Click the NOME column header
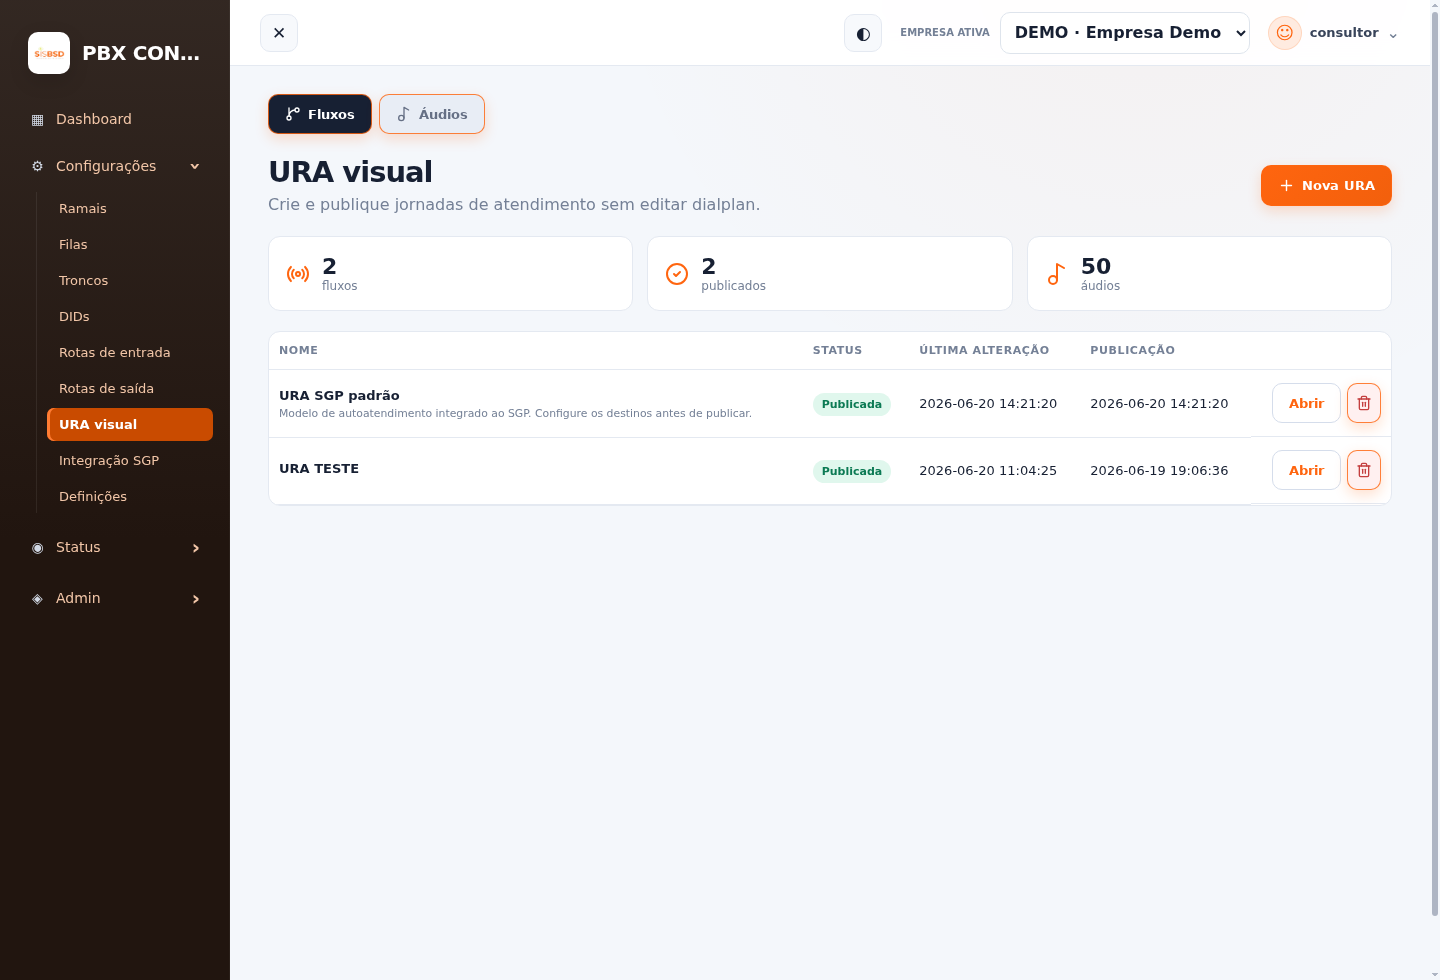Screen dimensions: 1440x980 (298, 350)
